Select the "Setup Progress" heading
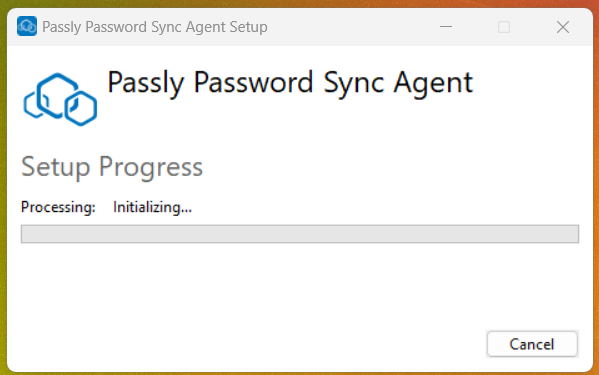 112,167
